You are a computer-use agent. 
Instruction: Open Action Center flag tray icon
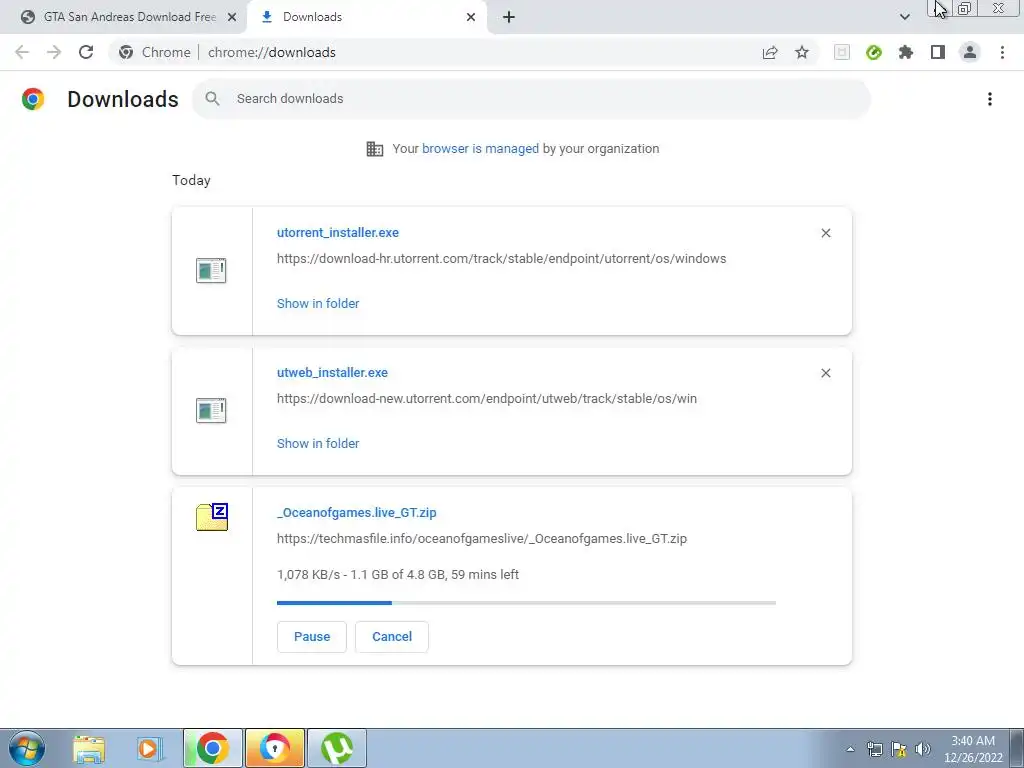899,749
